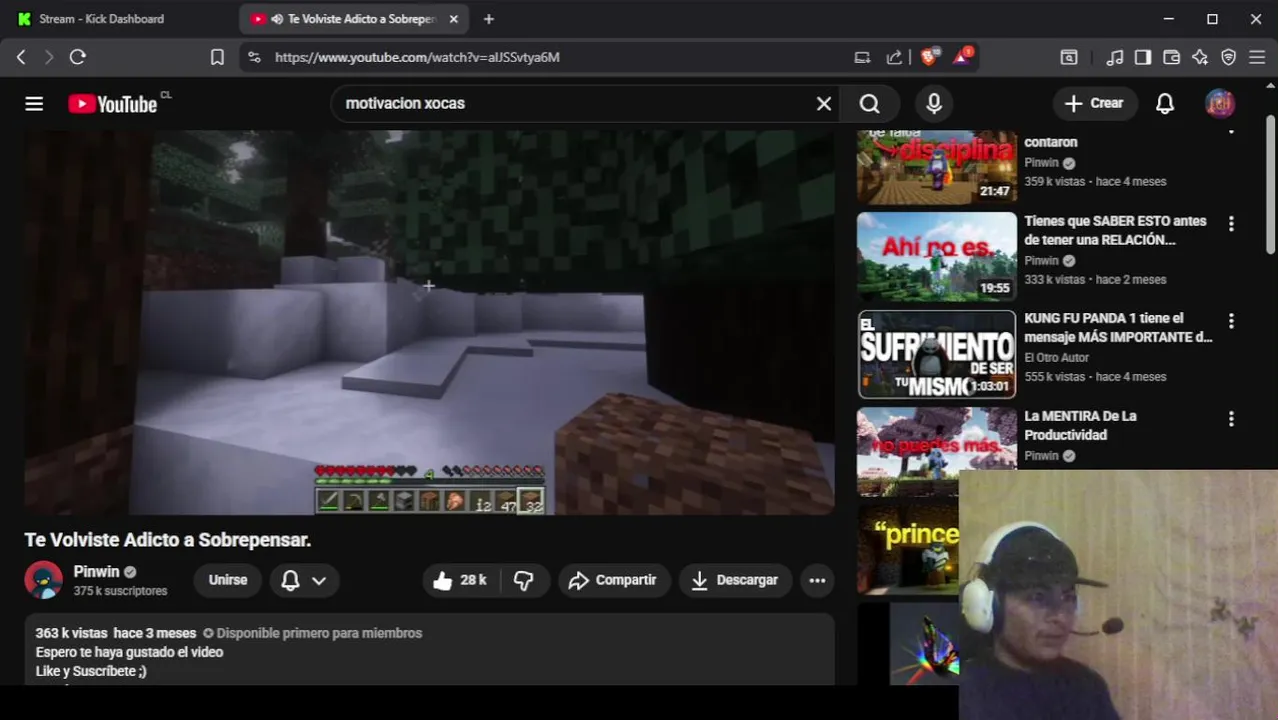Image resolution: width=1278 pixels, height=720 pixels.
Task: Toggle the browser sidebar panel icon
Action: click(x=1143, y=57)
